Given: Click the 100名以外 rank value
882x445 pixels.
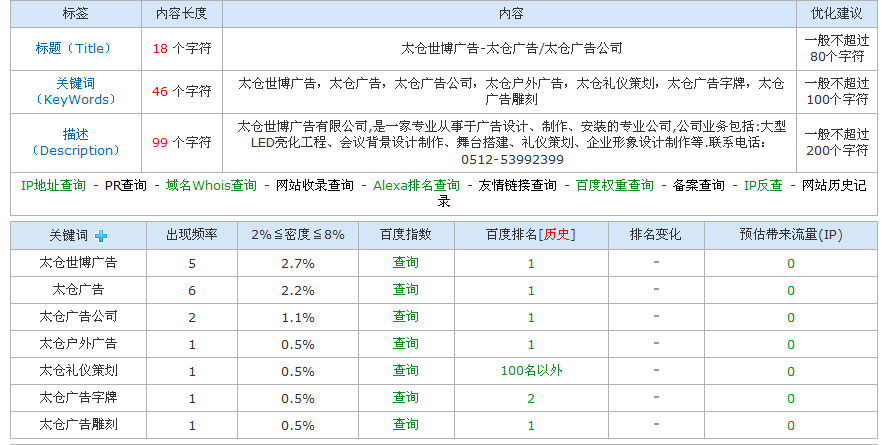Looking at the screenshot, I should coord(532,371).
